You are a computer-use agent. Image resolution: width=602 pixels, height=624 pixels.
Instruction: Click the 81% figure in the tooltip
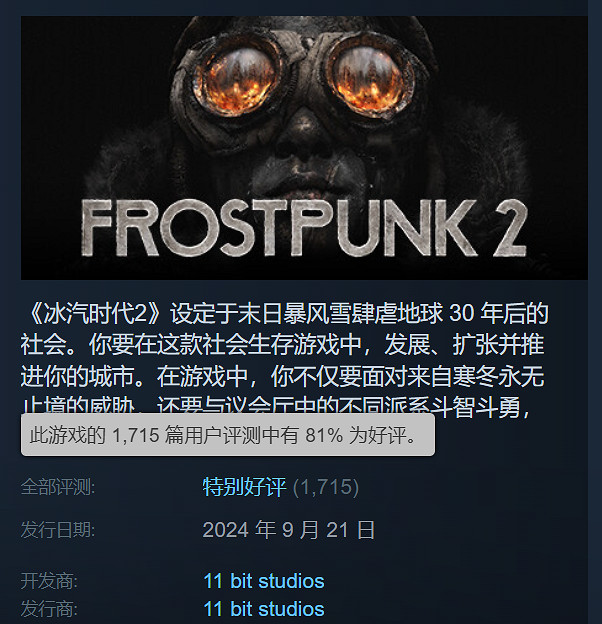(x=324, y=435)
